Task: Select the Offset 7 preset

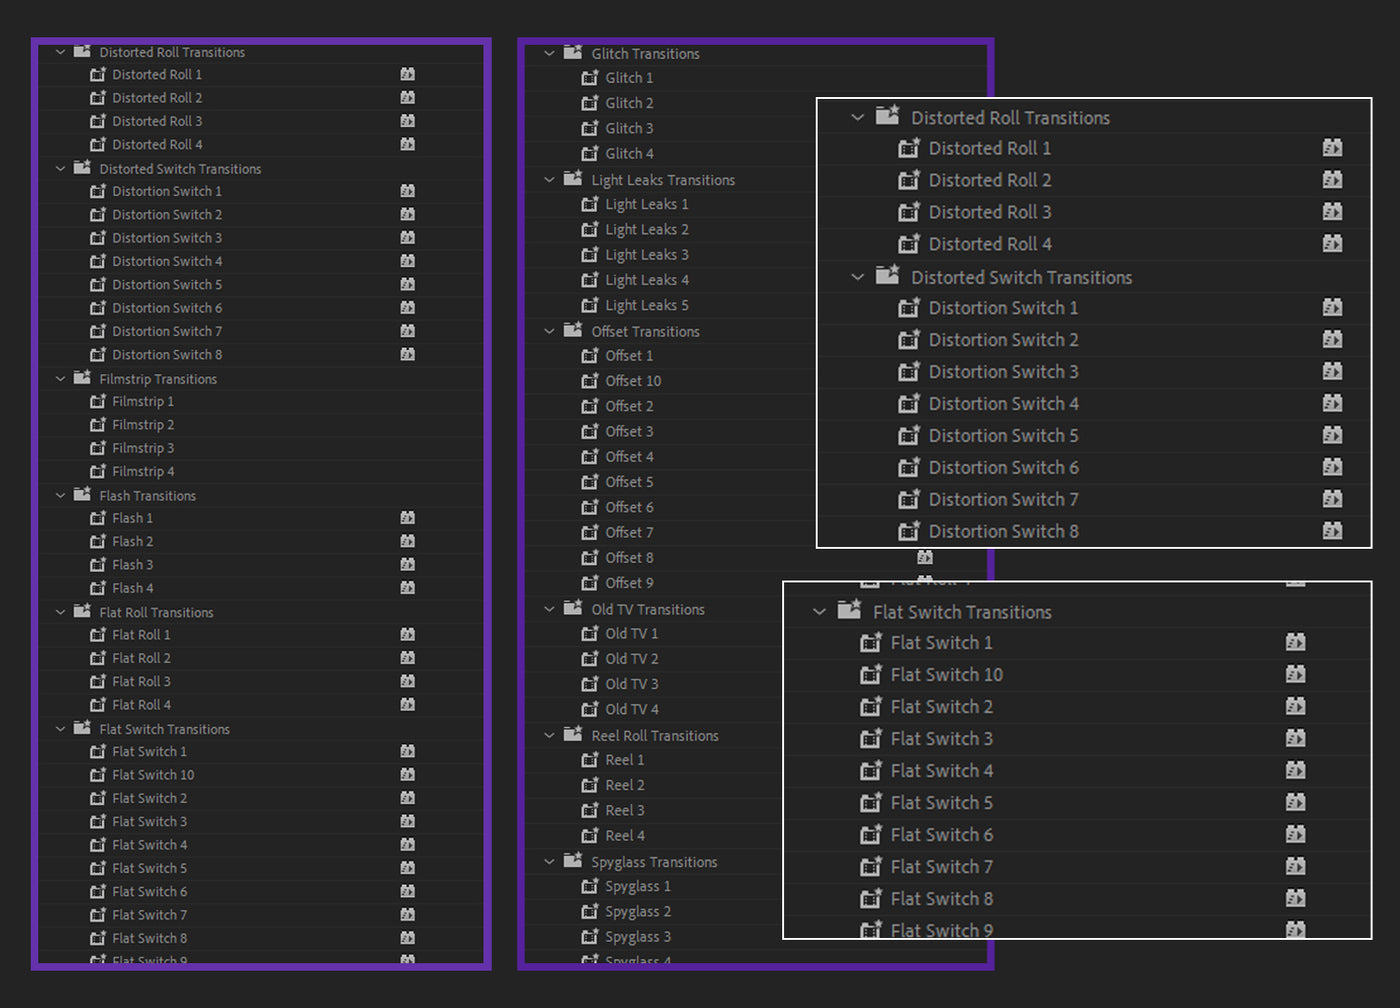Action: 629,532
